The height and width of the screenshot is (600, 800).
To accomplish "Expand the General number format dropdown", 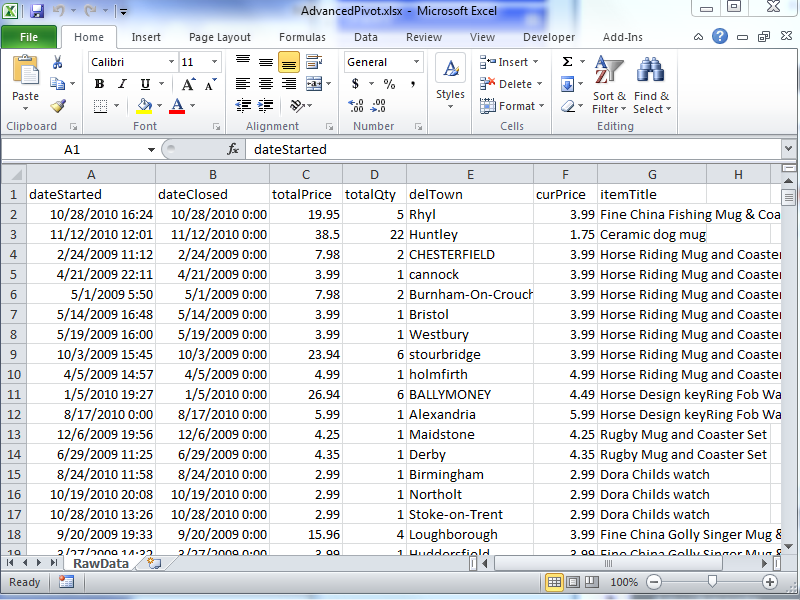I will [x=417, y=62].
